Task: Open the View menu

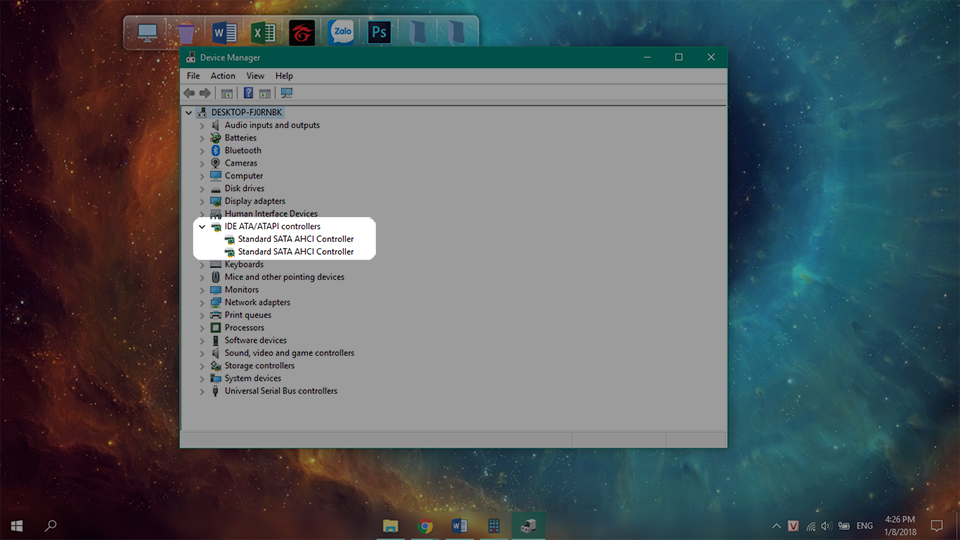Action: point(255,76)
